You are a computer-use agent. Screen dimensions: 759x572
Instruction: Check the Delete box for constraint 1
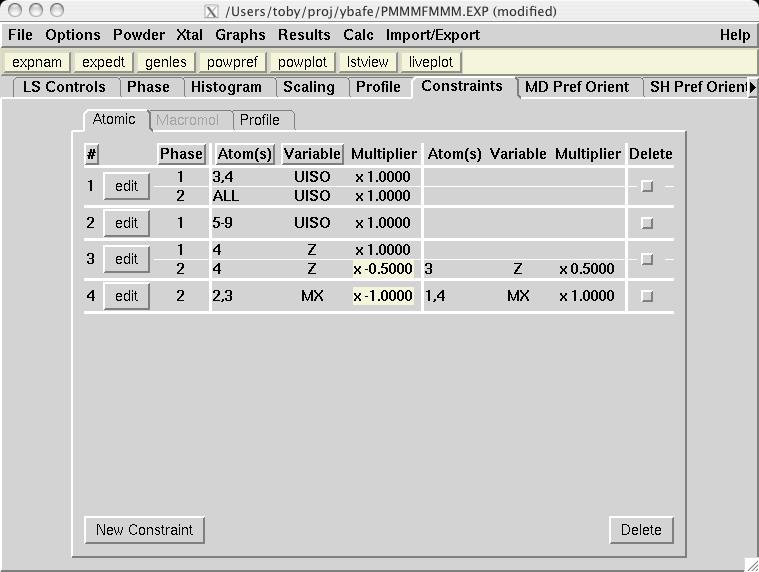(x=647, y=186)
